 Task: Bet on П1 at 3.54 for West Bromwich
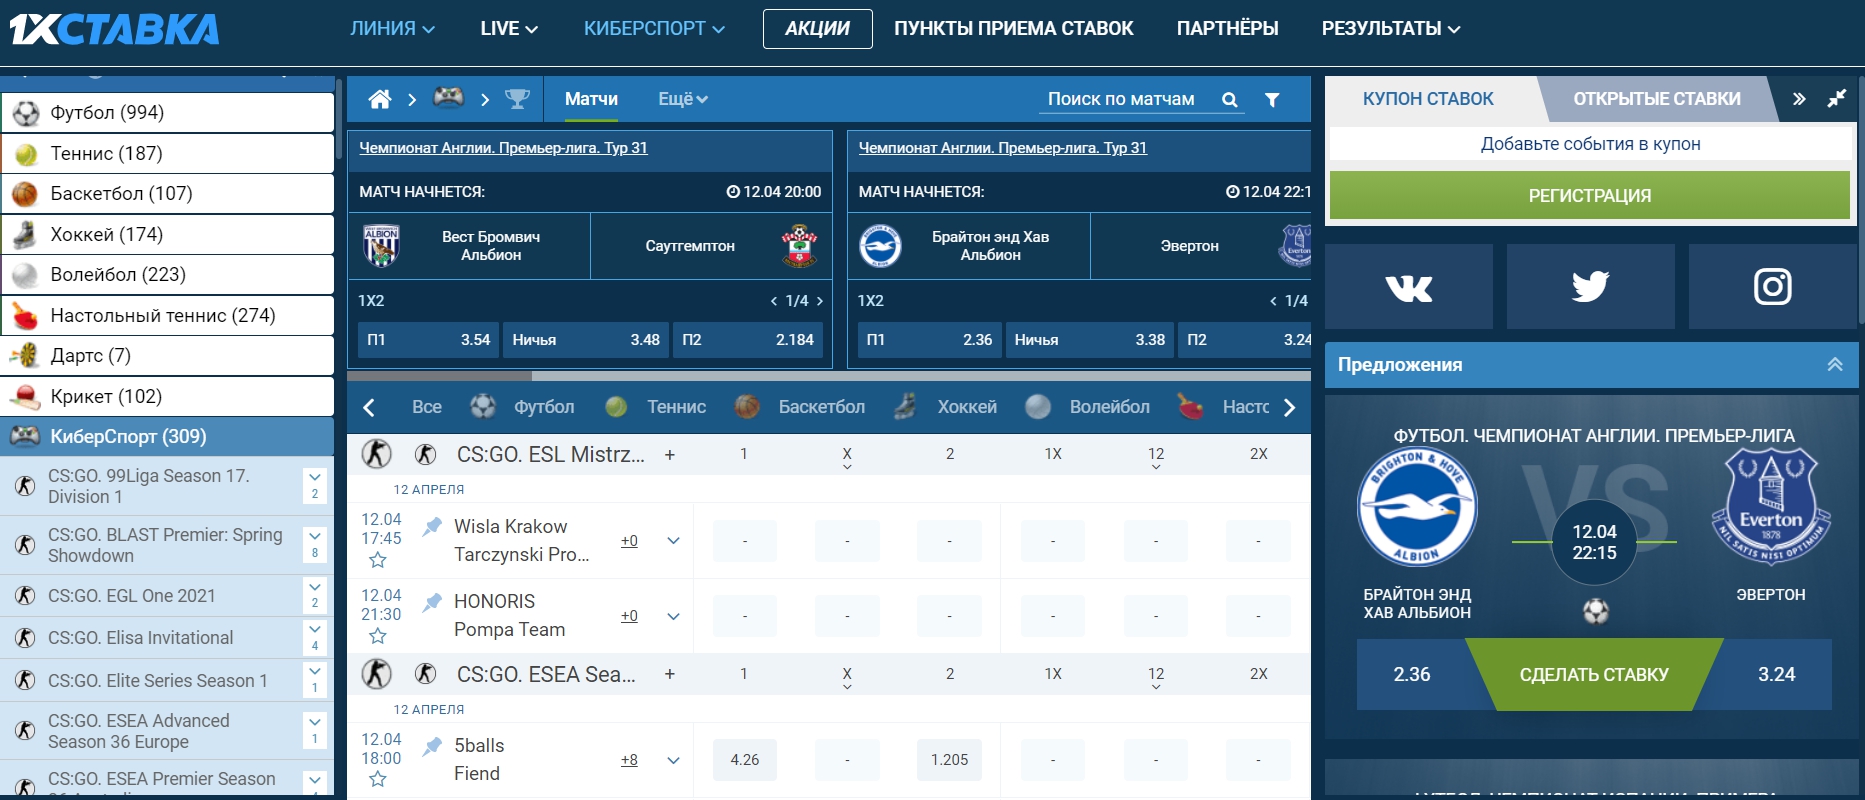click(x=428, y=340)
